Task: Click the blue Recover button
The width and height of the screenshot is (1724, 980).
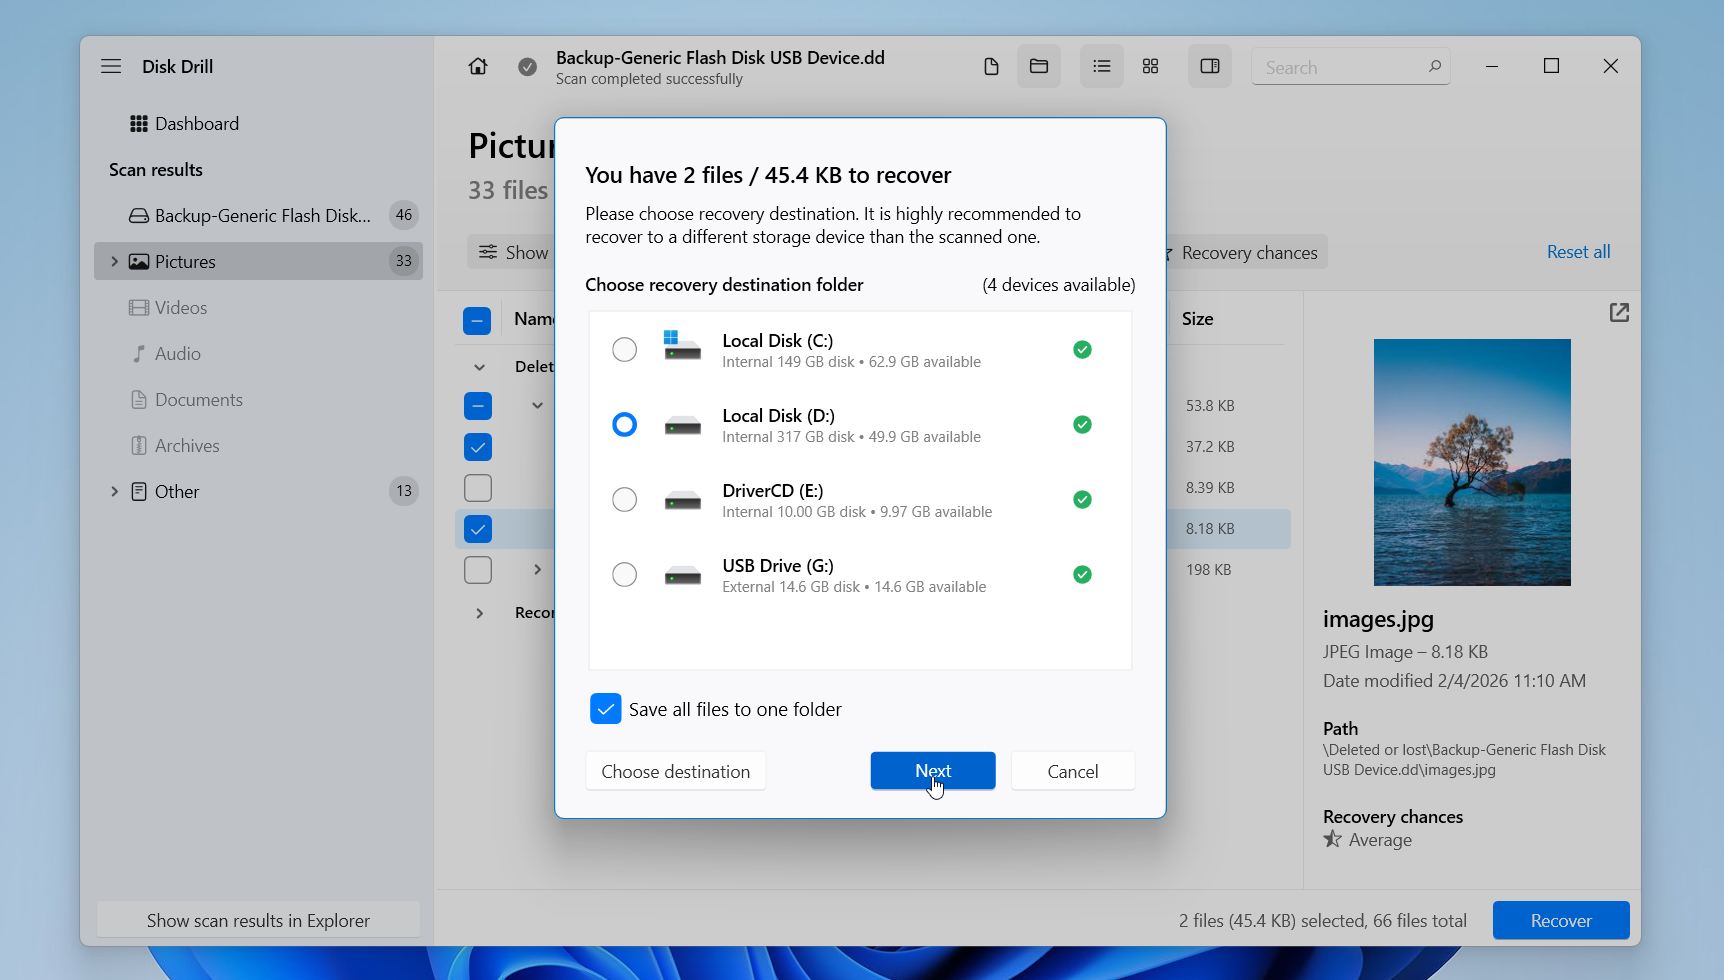Action: [1561, 920]
